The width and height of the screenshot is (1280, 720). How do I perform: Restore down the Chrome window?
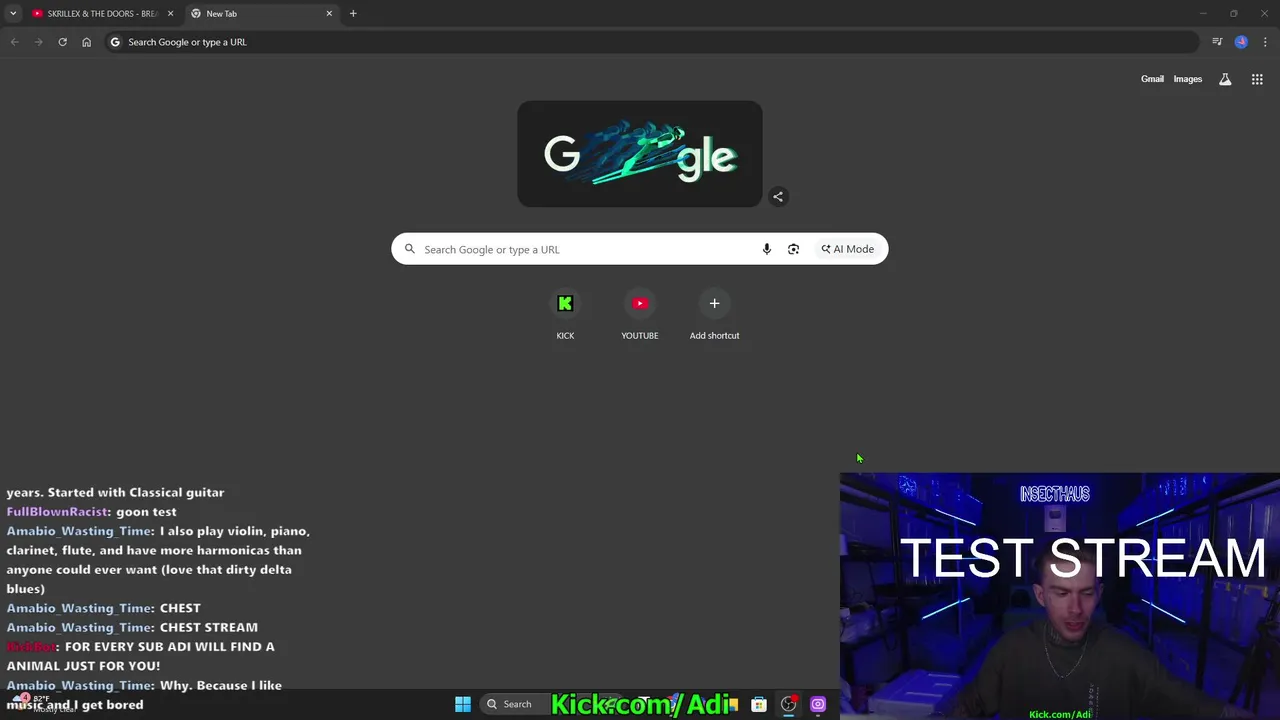tap(1233, 13)
